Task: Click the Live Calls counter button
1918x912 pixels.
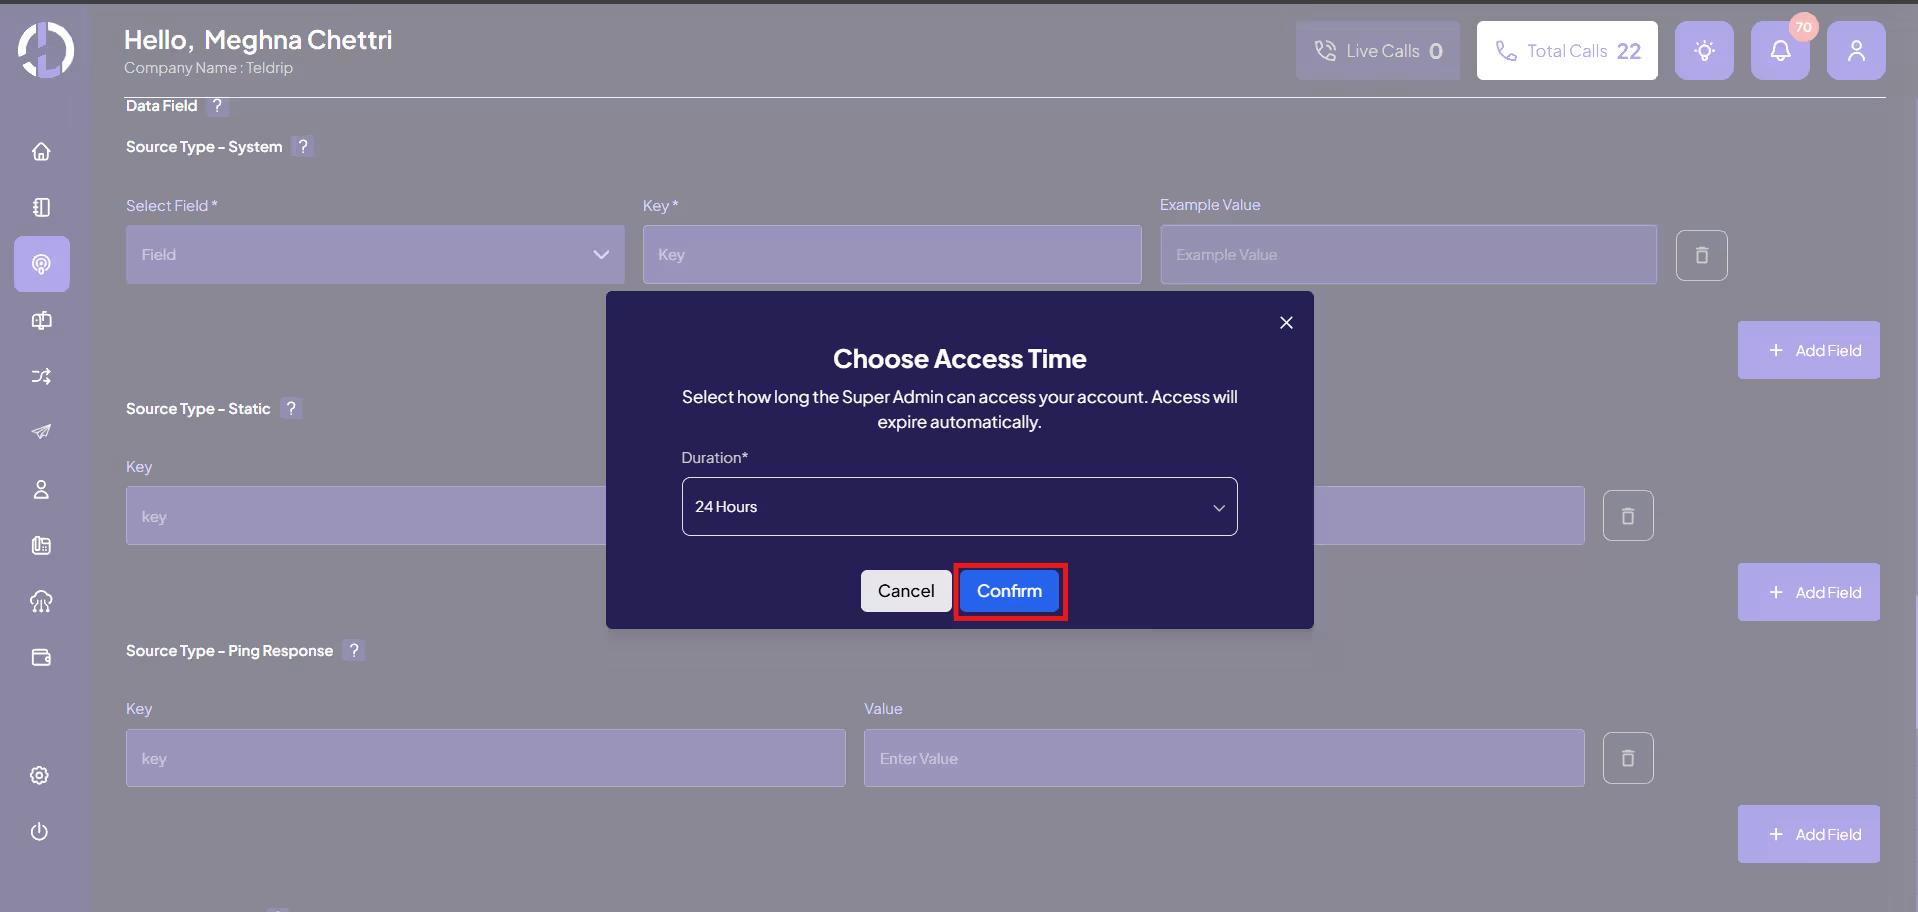Action: [1377, 51]
